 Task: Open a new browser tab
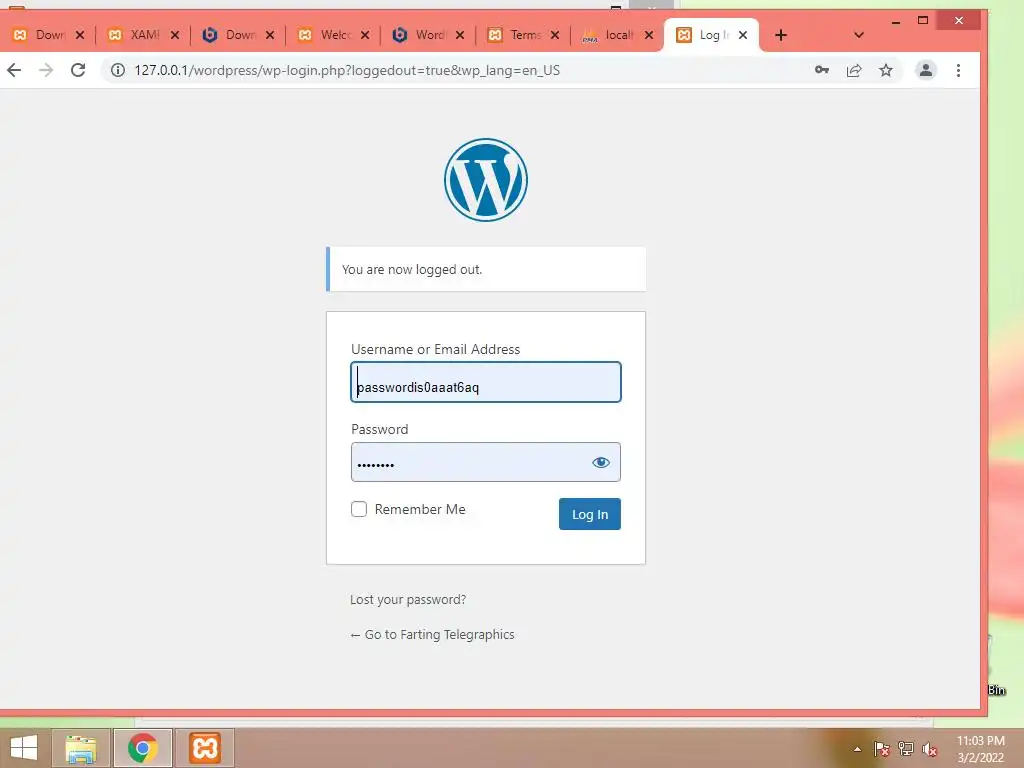780,35
